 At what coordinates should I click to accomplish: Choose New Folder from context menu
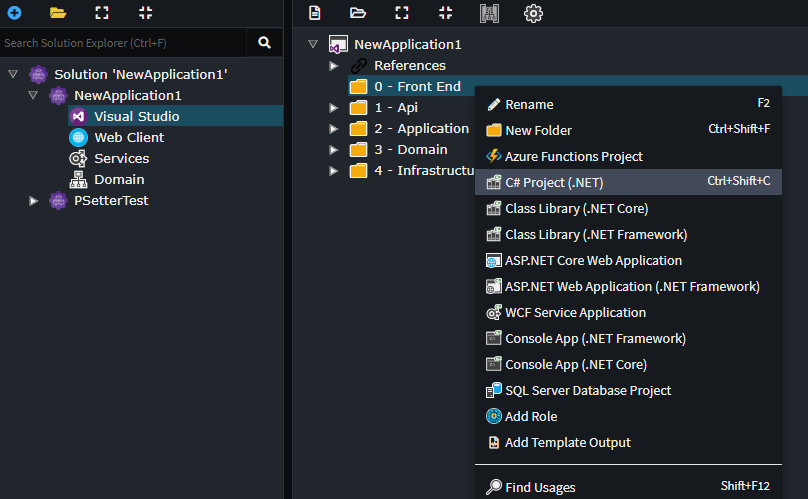click(x=628, y=130)
